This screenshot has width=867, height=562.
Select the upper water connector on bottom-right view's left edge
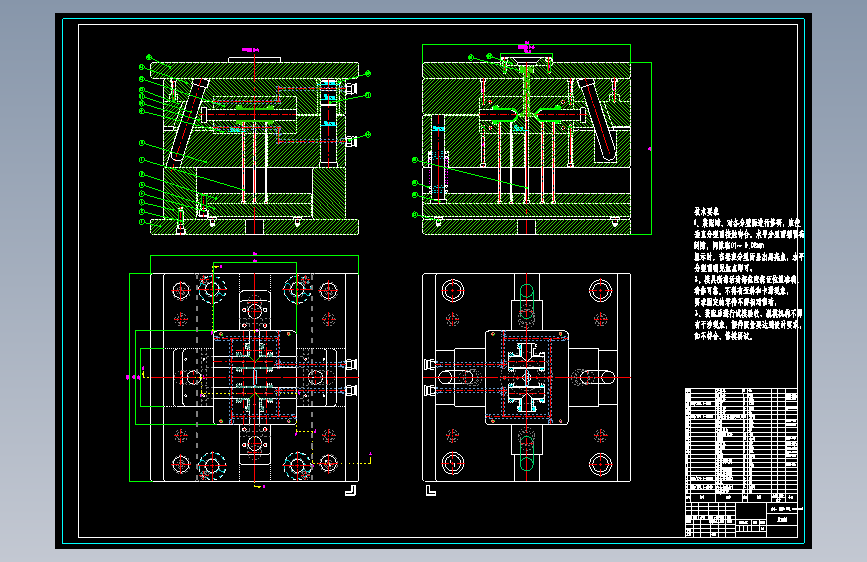(x=430, y=364)
